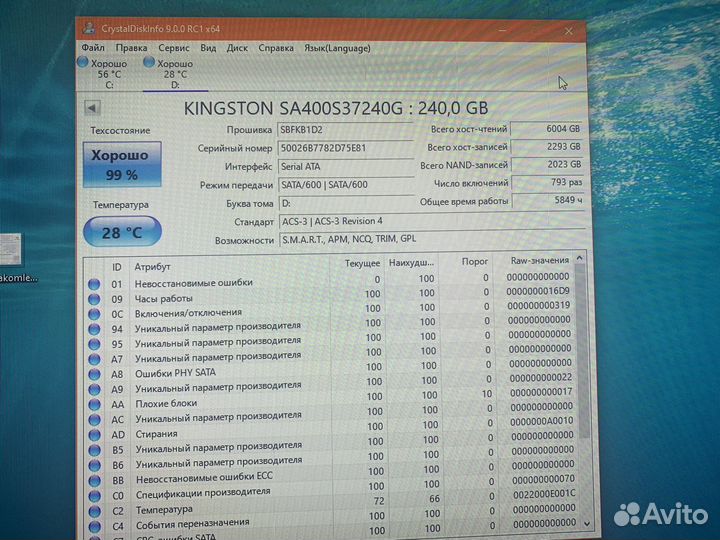Click the status circle for attribute 01
The width and height of the screenshot is (720, 540).
pyautogui.click(x=94, y=284)
